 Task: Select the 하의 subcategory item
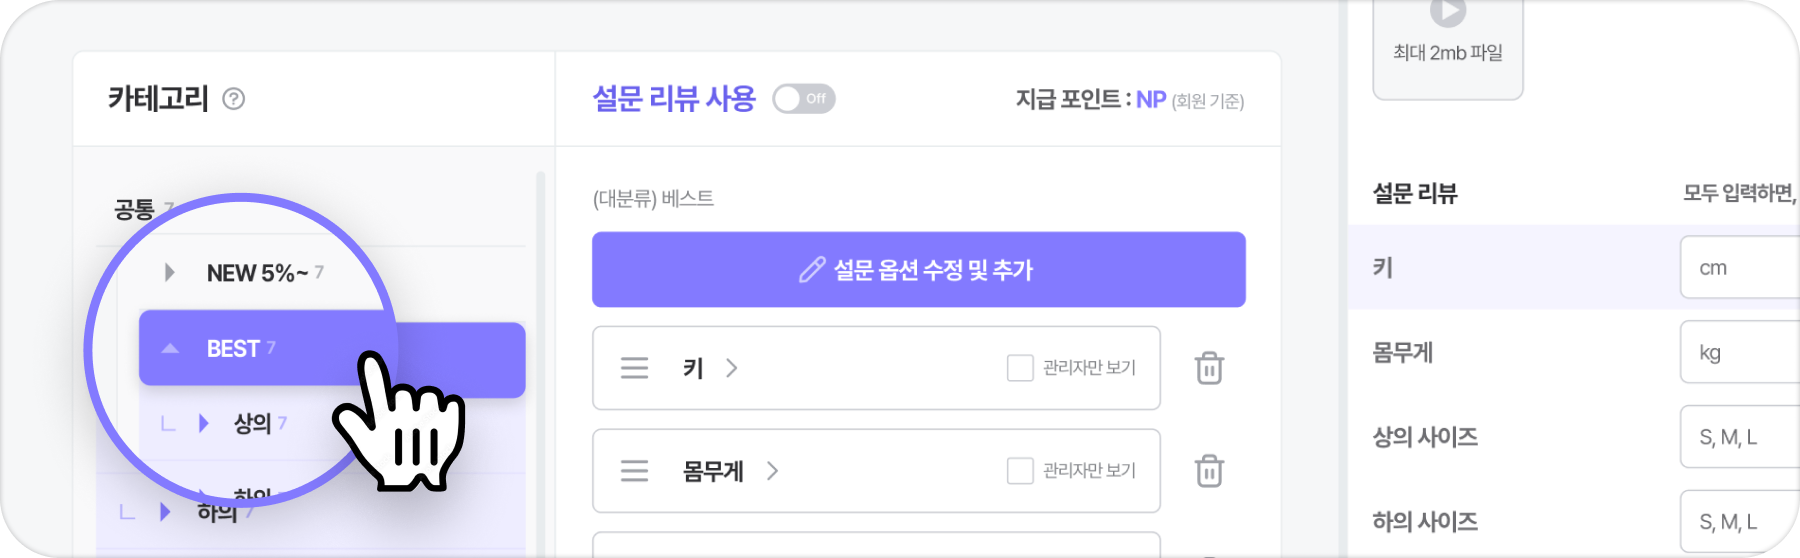pyautogui.click(x=310, y=512)
